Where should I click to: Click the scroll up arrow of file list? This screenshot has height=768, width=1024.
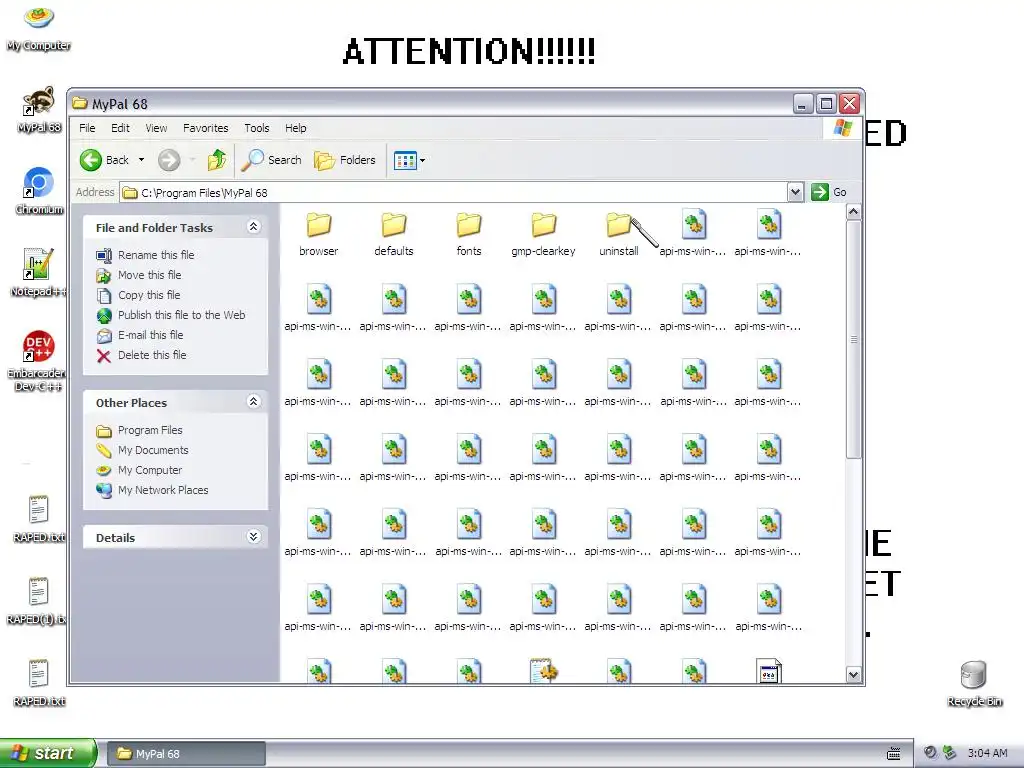pyautogui.click(x=853, y=212)
